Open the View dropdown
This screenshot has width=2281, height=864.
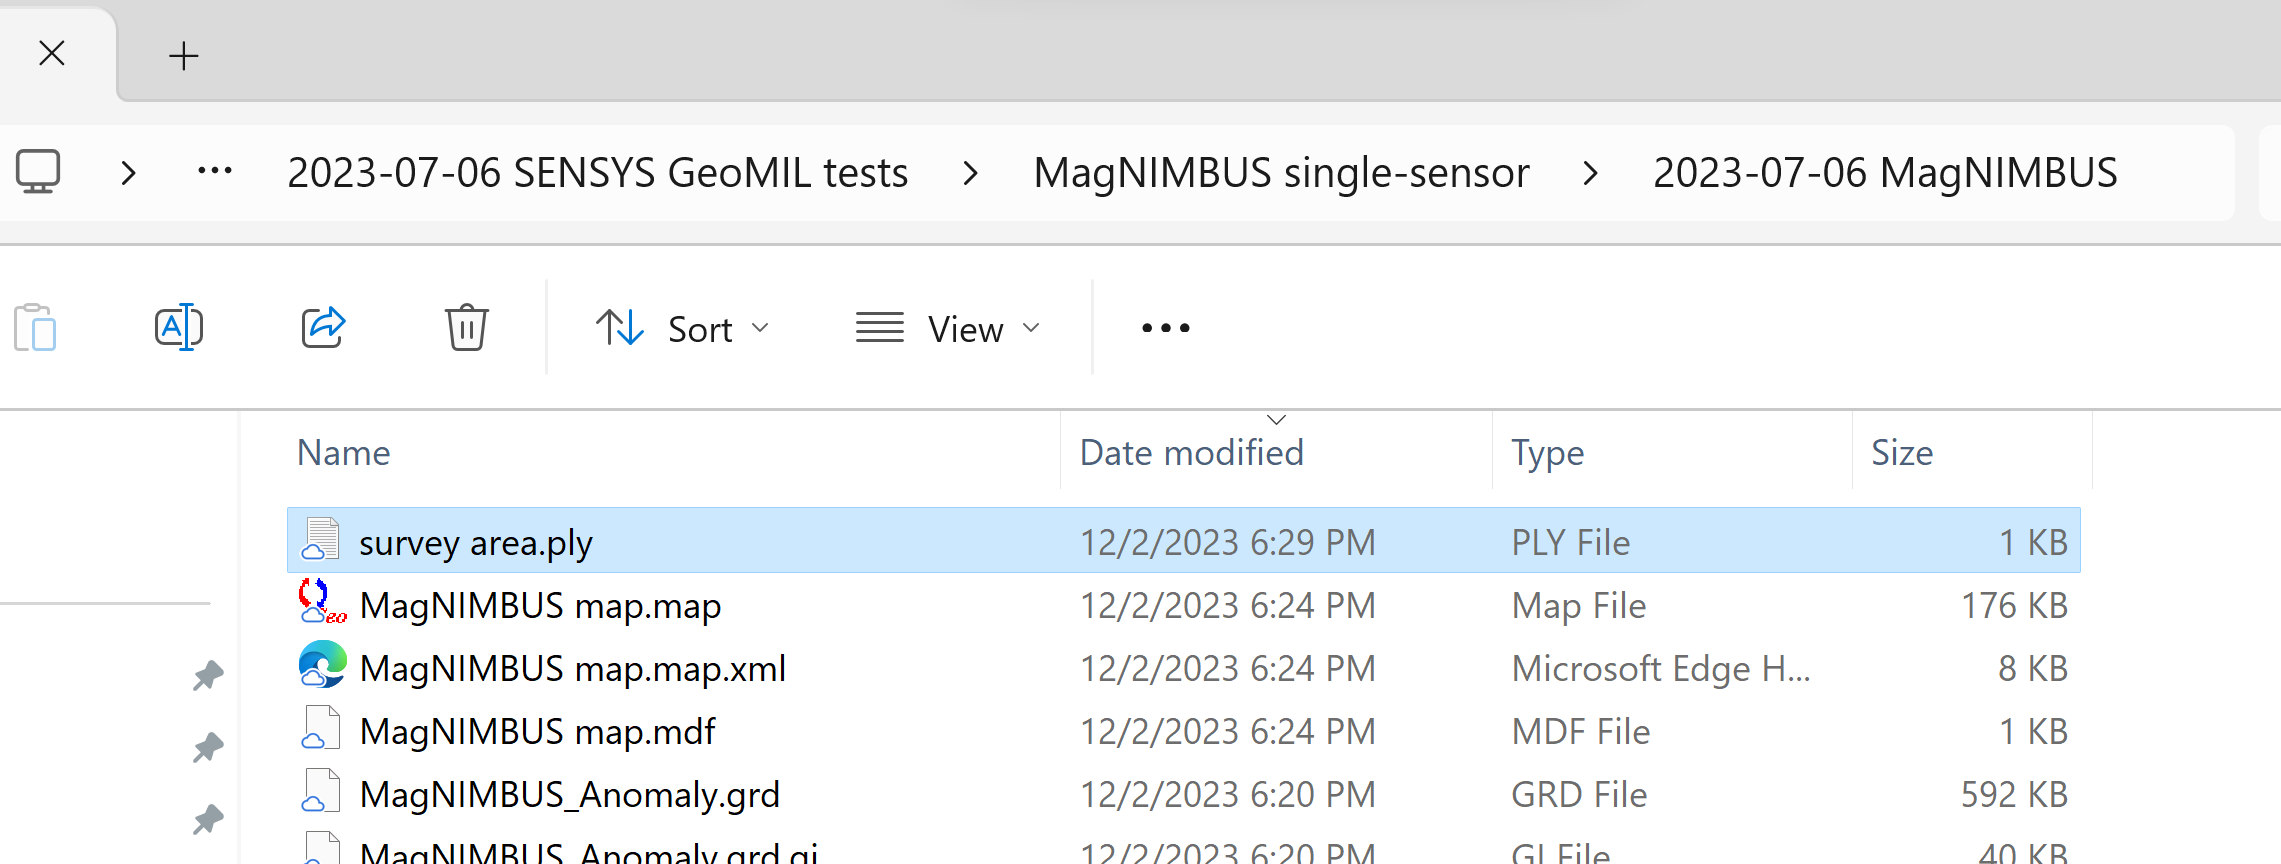[x=946, y=327]
